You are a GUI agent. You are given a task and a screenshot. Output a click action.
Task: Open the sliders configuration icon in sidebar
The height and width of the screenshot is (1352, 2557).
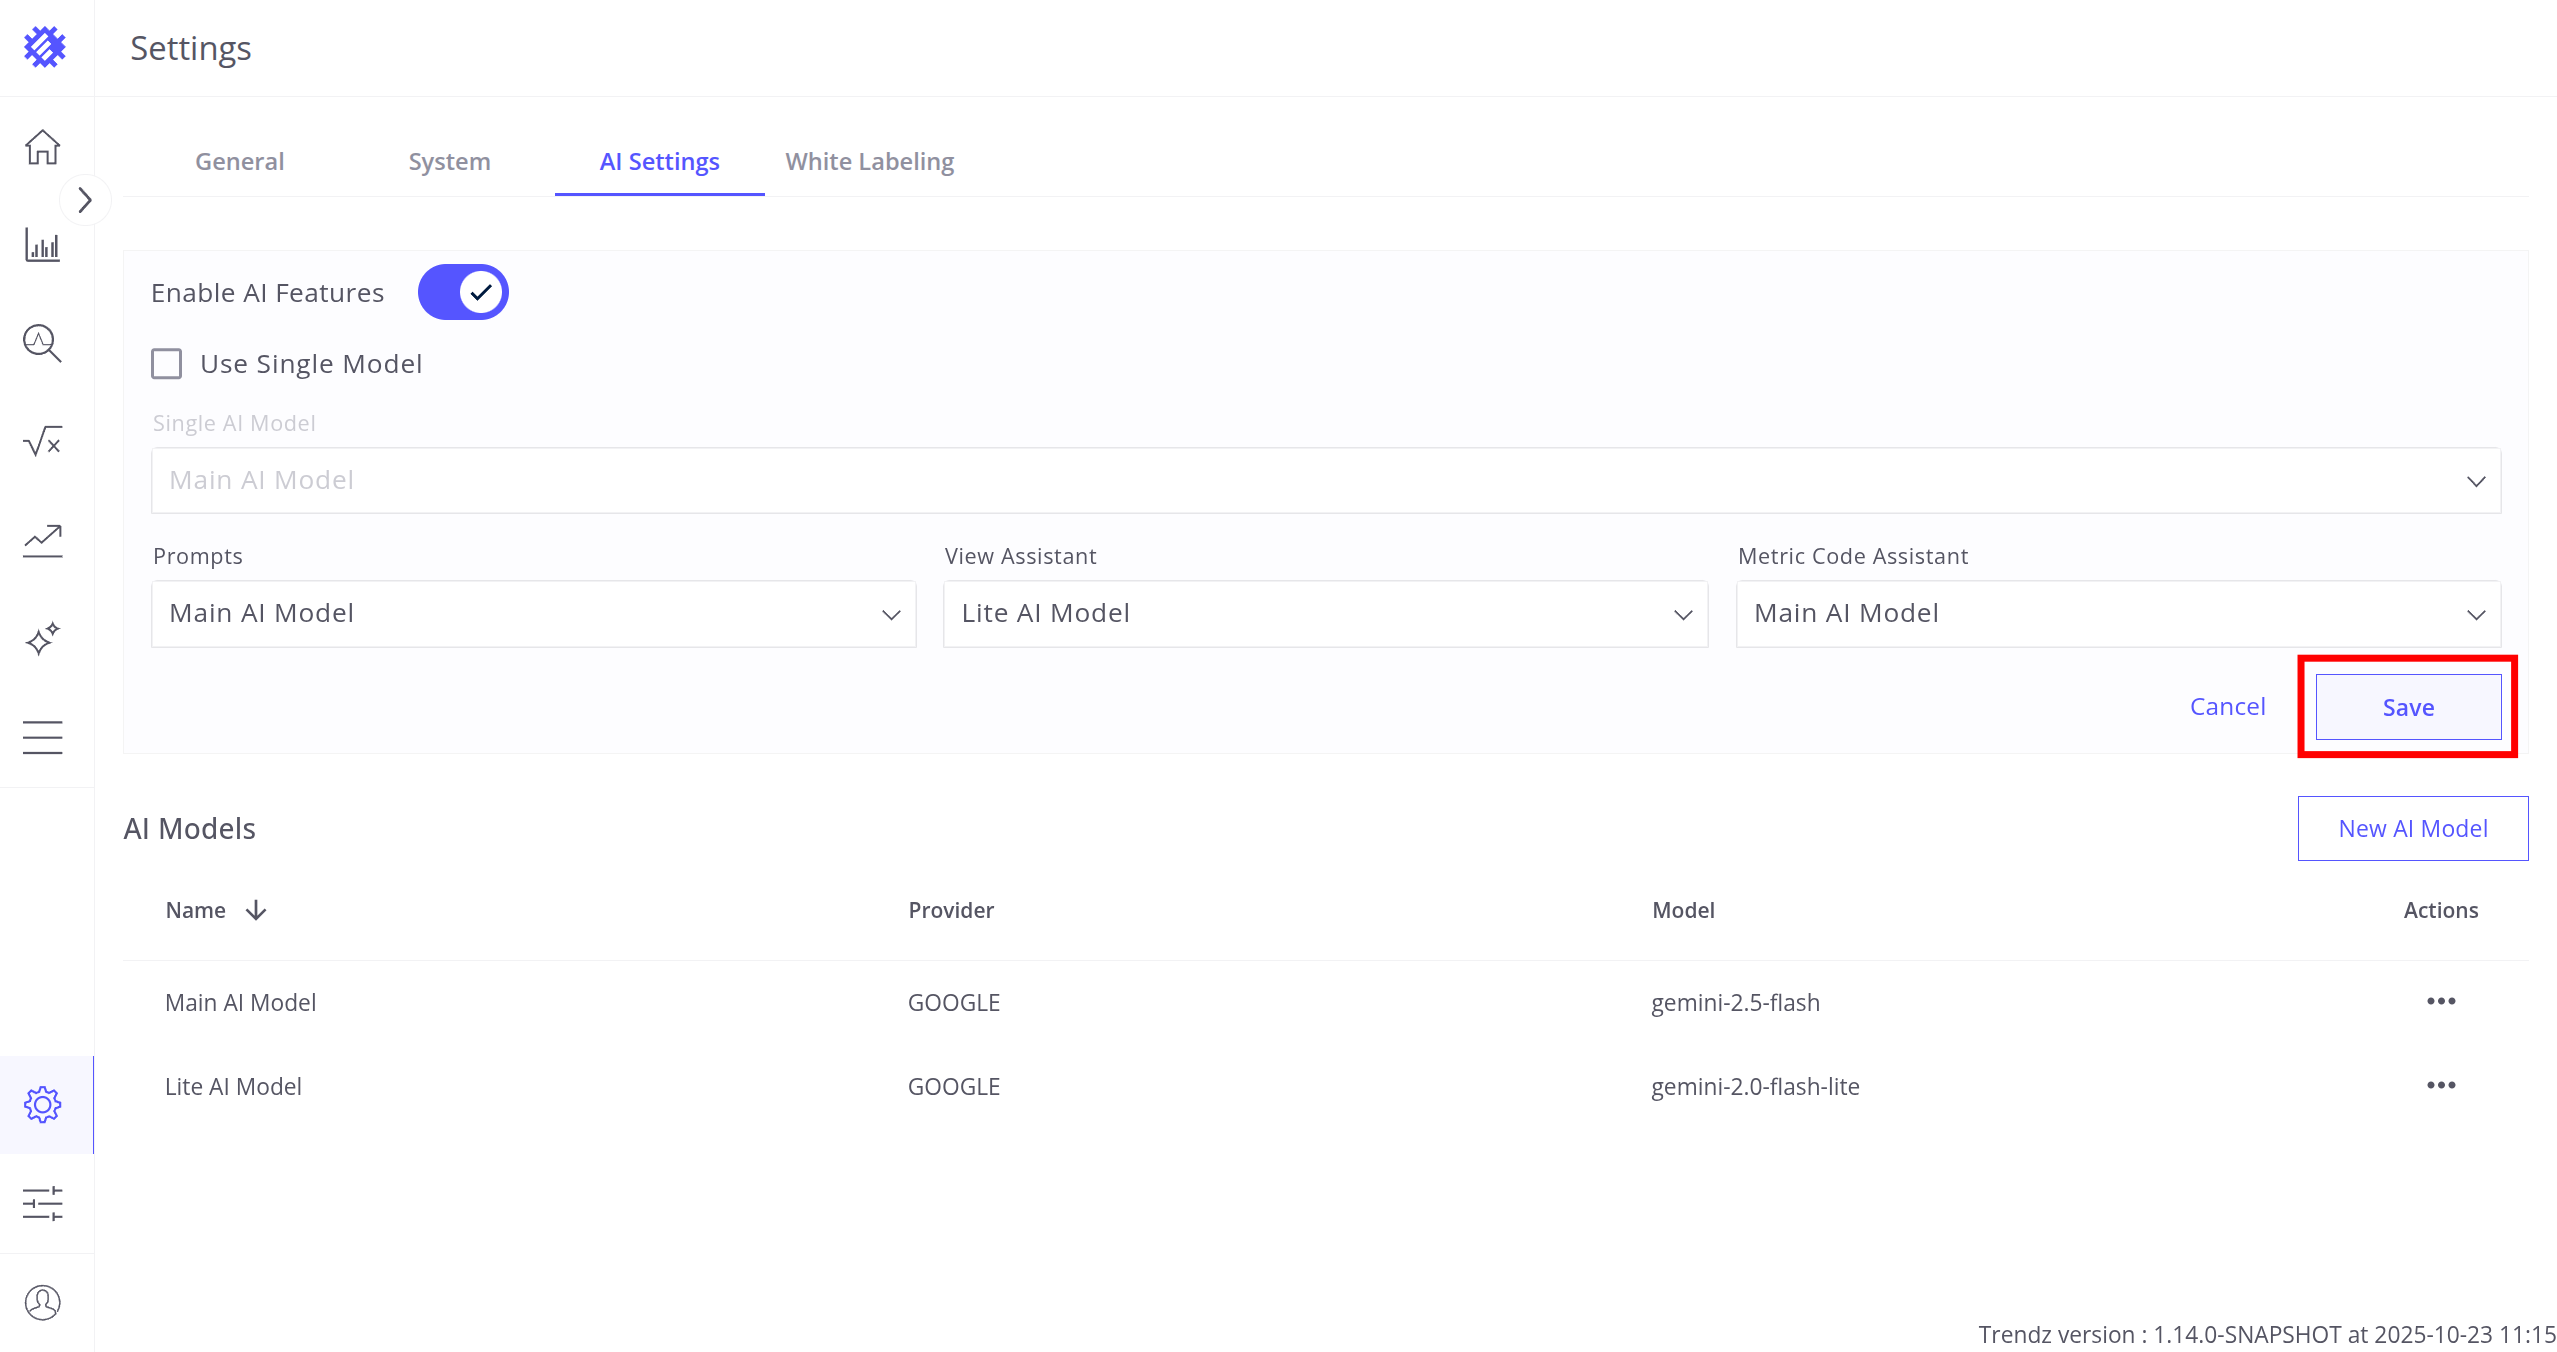[x=42, y=1203]
